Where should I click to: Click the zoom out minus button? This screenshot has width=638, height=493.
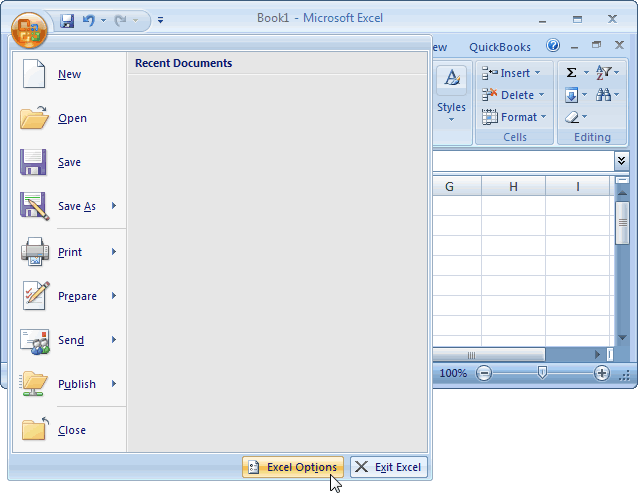click(483, 373)
